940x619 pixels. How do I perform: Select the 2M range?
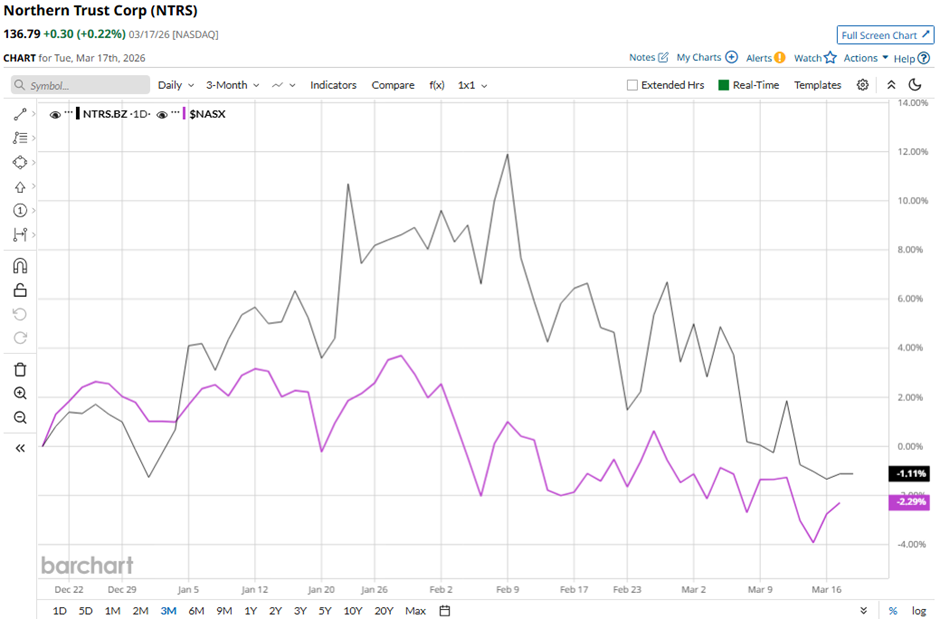tap(140, 611)
